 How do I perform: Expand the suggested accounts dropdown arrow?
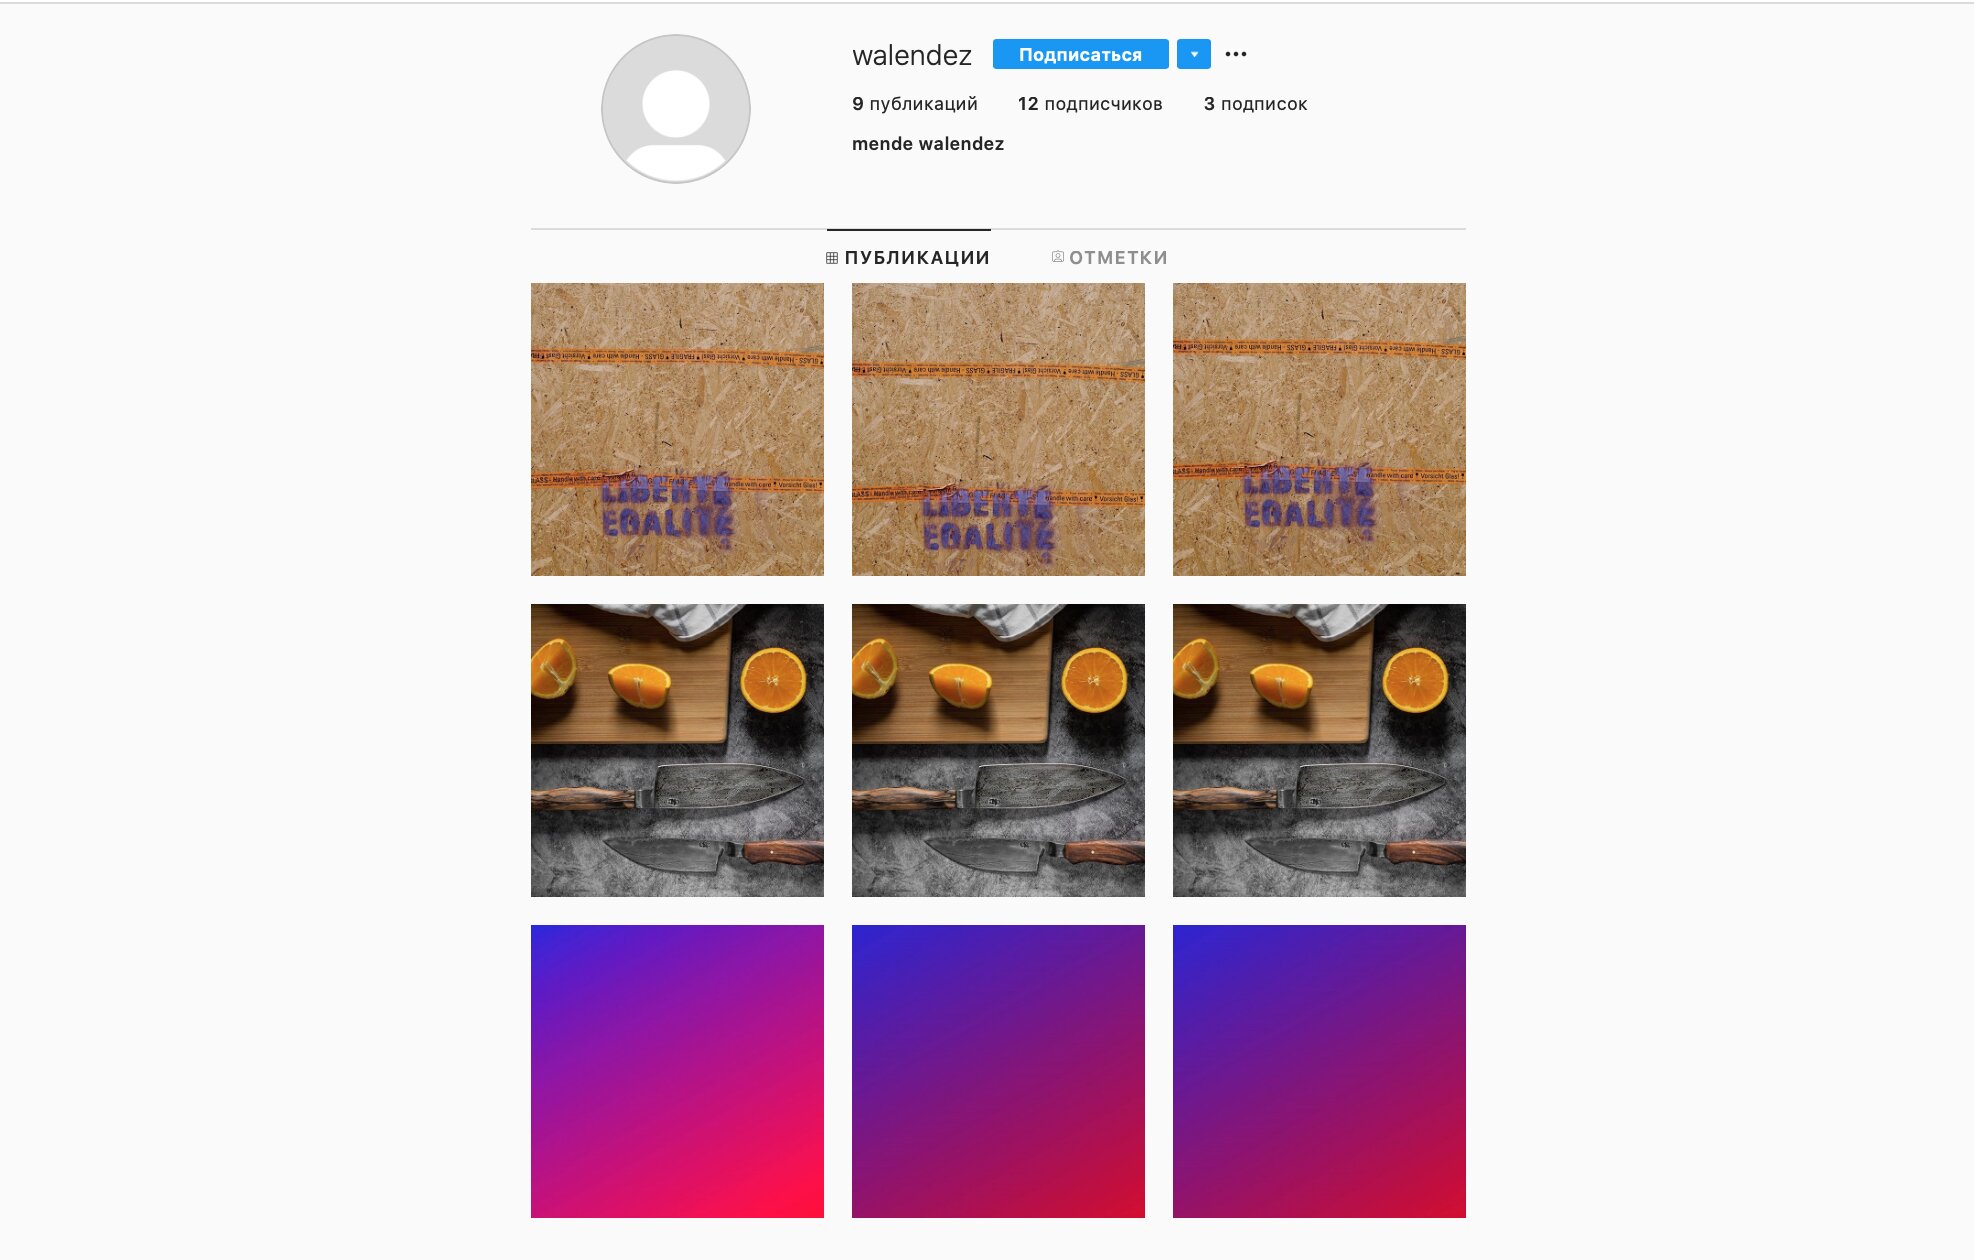click(x=1194, y=54)
